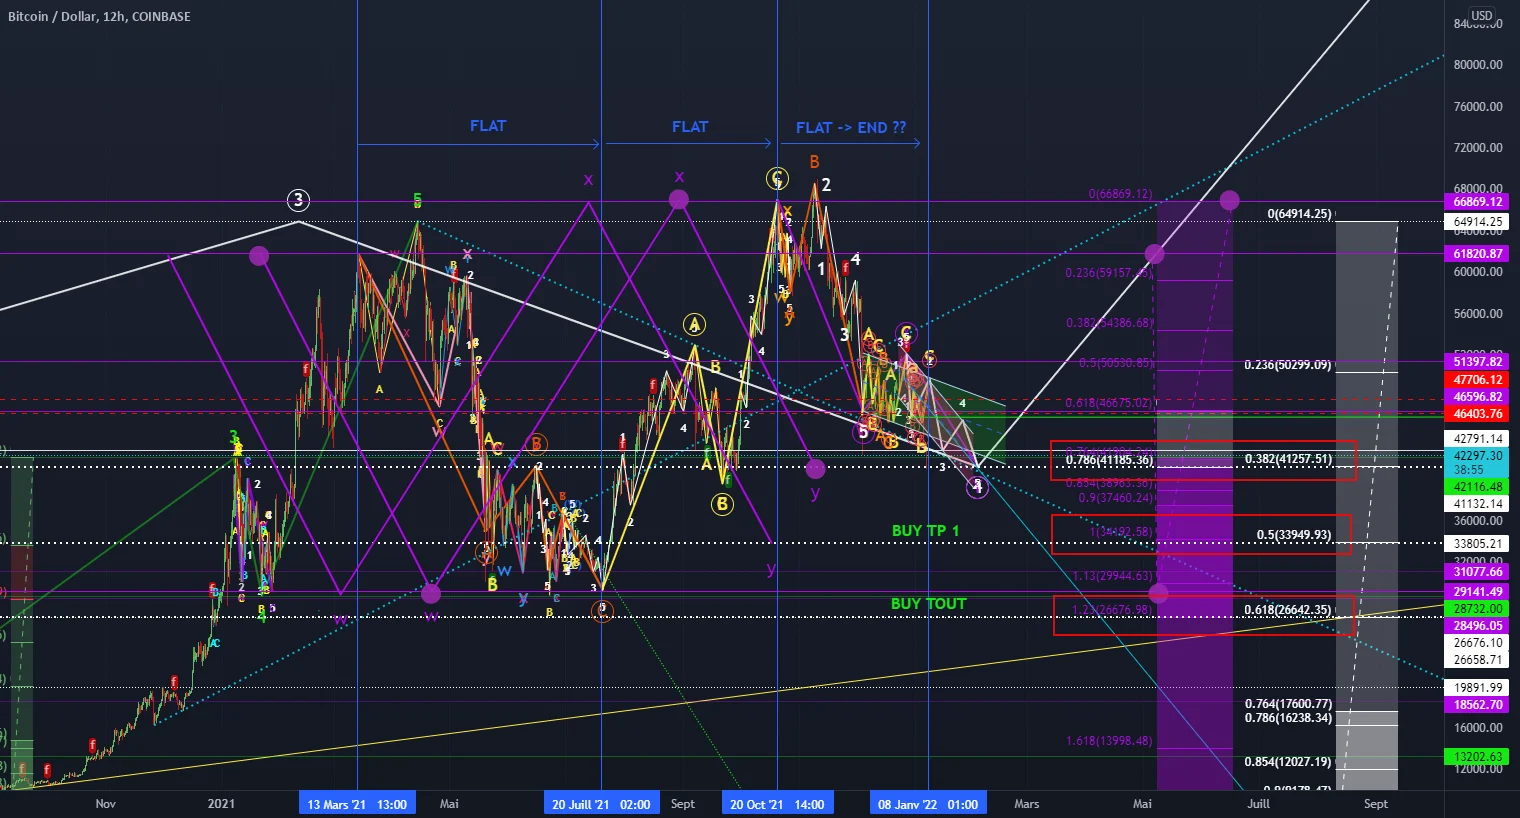This screenshot has height=818, width=1520.
Task: Click the purple 29141.49 price label
Action: click(x=1478, y=592)
